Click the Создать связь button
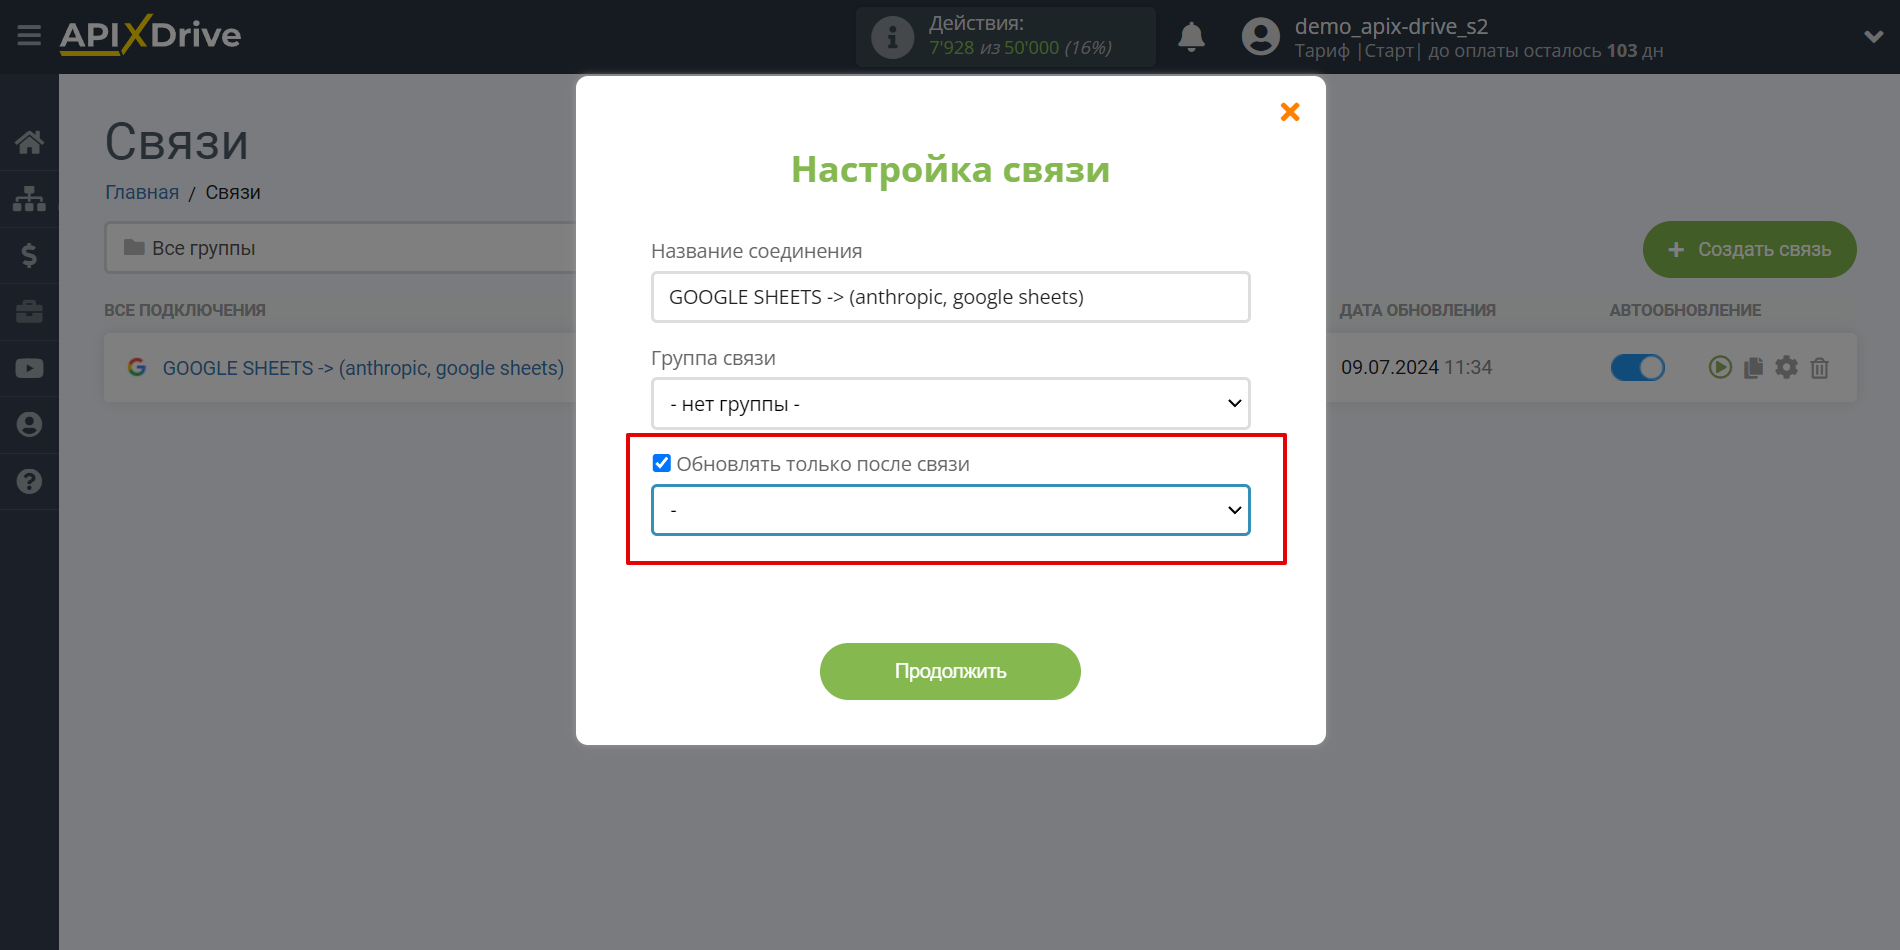Viewport: 1900px width, 950px height. [1749, 249]
